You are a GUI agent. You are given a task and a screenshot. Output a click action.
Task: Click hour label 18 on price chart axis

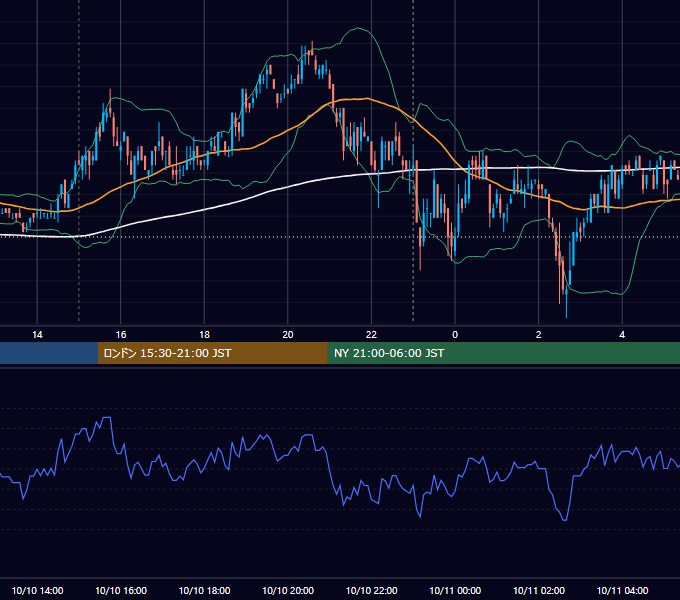pos(204,335)
